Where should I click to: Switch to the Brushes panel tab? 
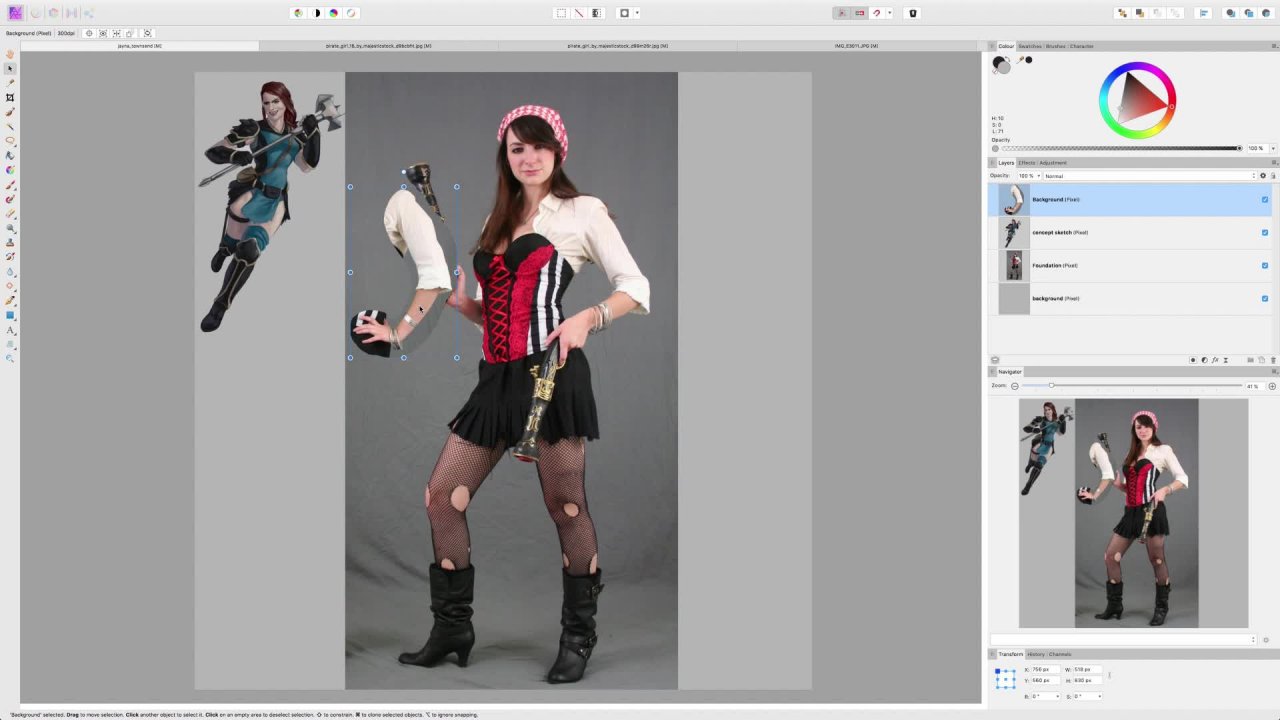(1056, 46)
